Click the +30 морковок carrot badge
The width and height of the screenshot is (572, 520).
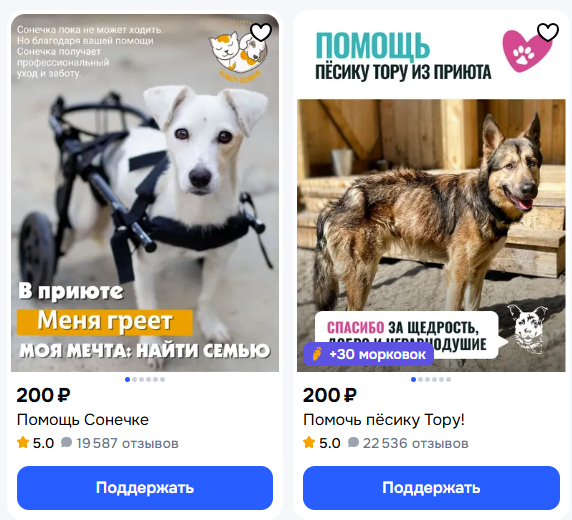tap(368, 354)
